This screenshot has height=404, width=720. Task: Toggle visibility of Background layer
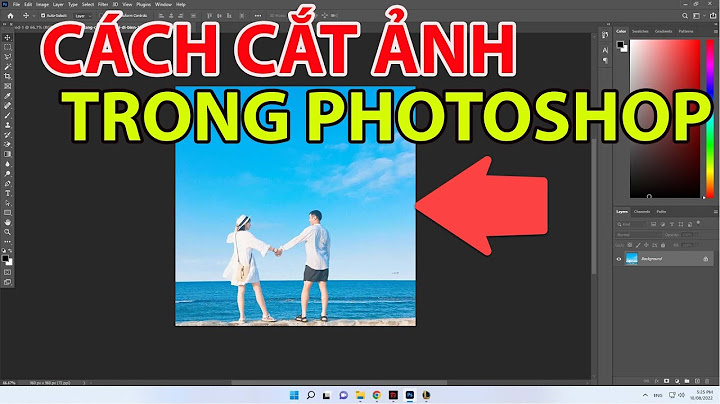[x=619, y=259]
